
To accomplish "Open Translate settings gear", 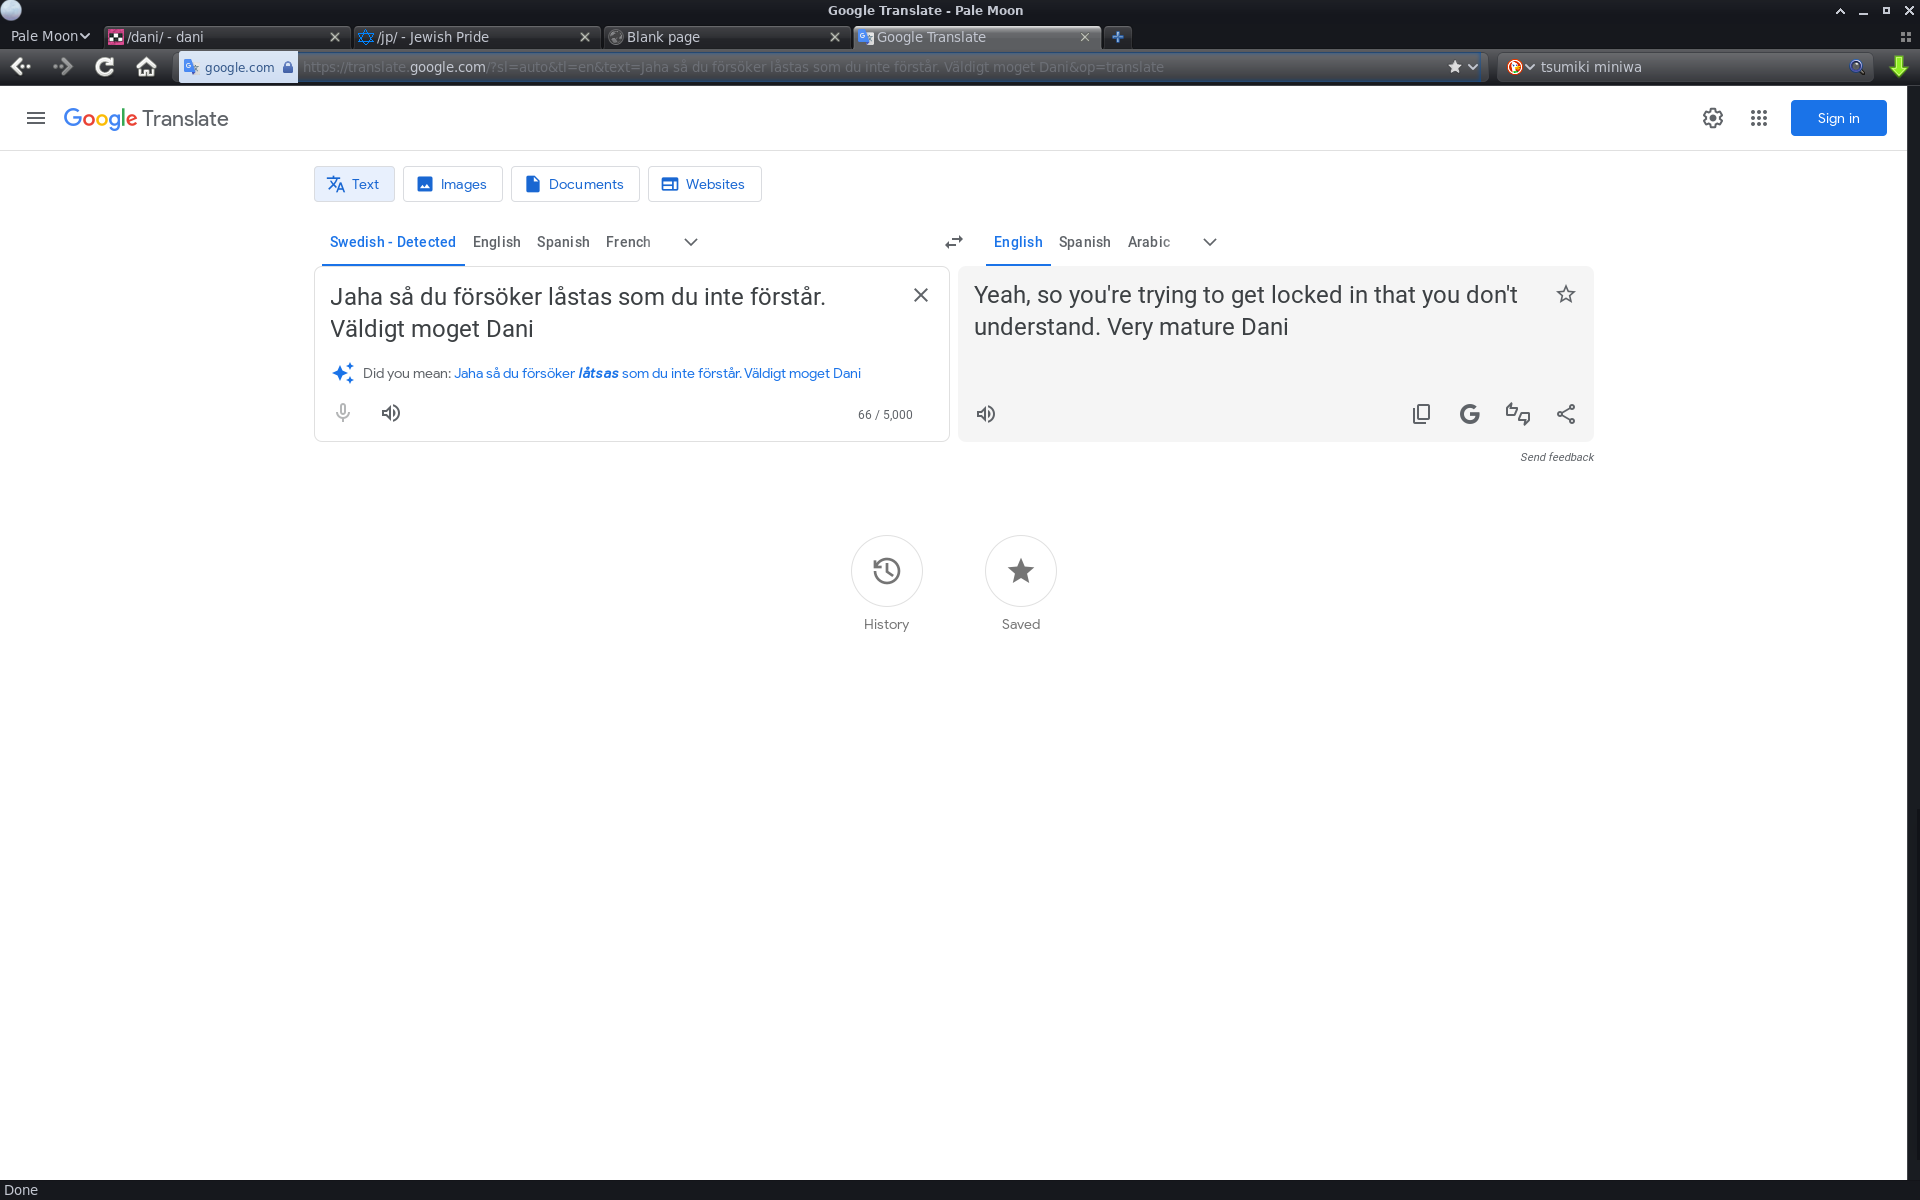I will (x=1713, y=118).
